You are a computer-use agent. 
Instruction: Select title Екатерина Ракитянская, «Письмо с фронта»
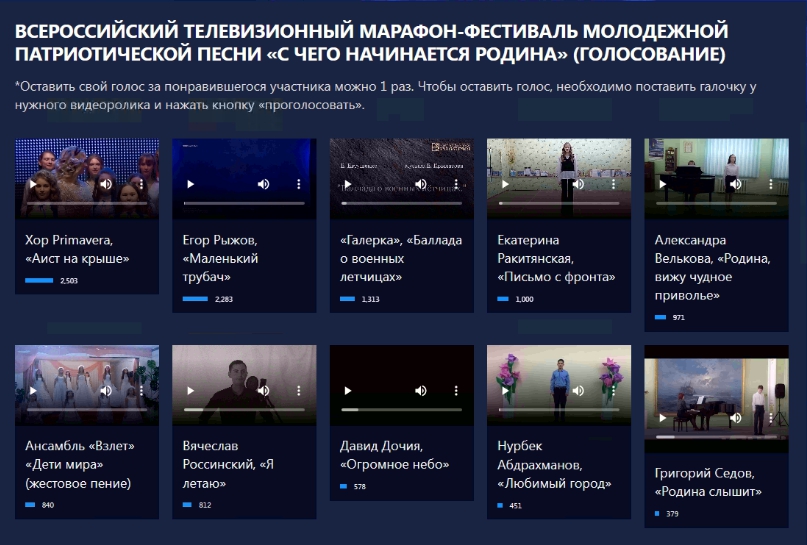(x=556, y=258)
